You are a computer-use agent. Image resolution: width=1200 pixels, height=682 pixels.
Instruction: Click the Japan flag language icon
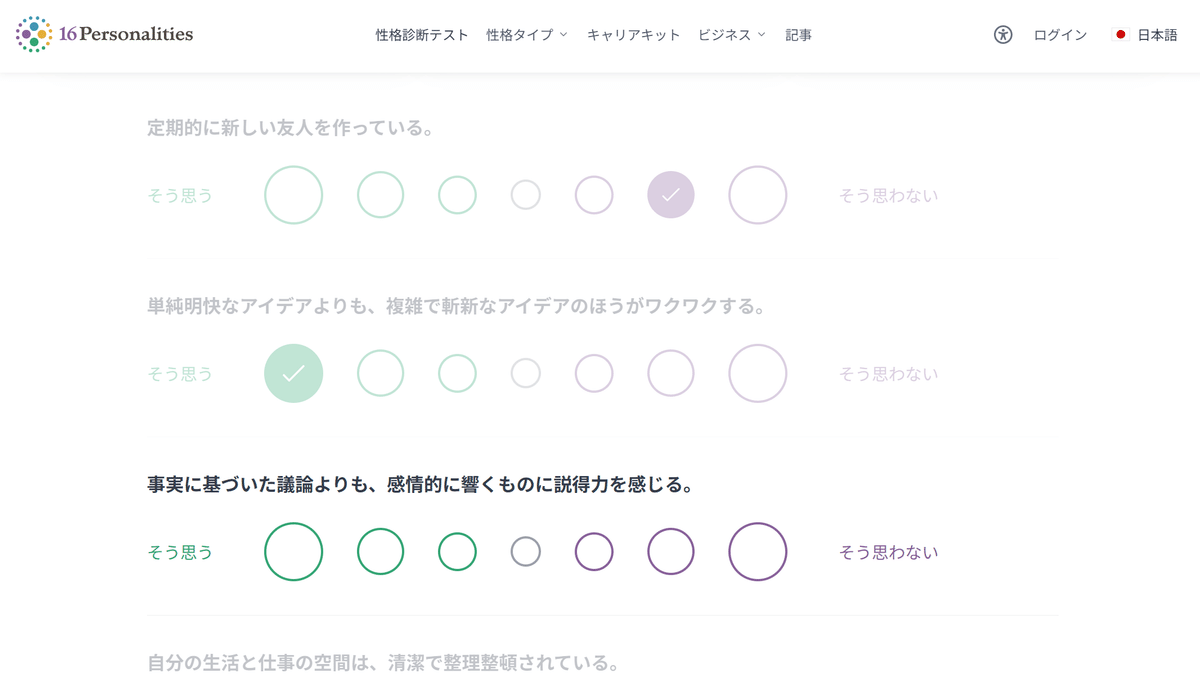(x=1120, y=35)
